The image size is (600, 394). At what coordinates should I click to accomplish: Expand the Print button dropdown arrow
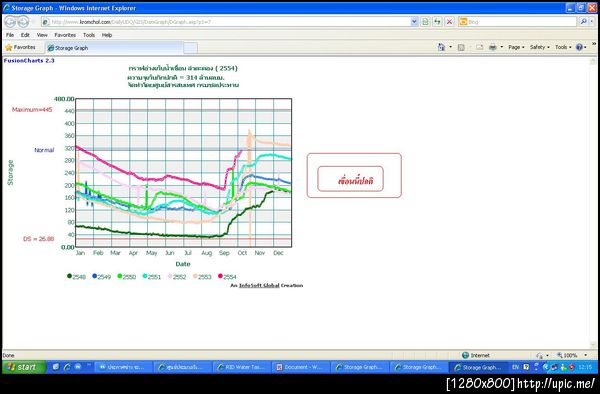[502, 47]
